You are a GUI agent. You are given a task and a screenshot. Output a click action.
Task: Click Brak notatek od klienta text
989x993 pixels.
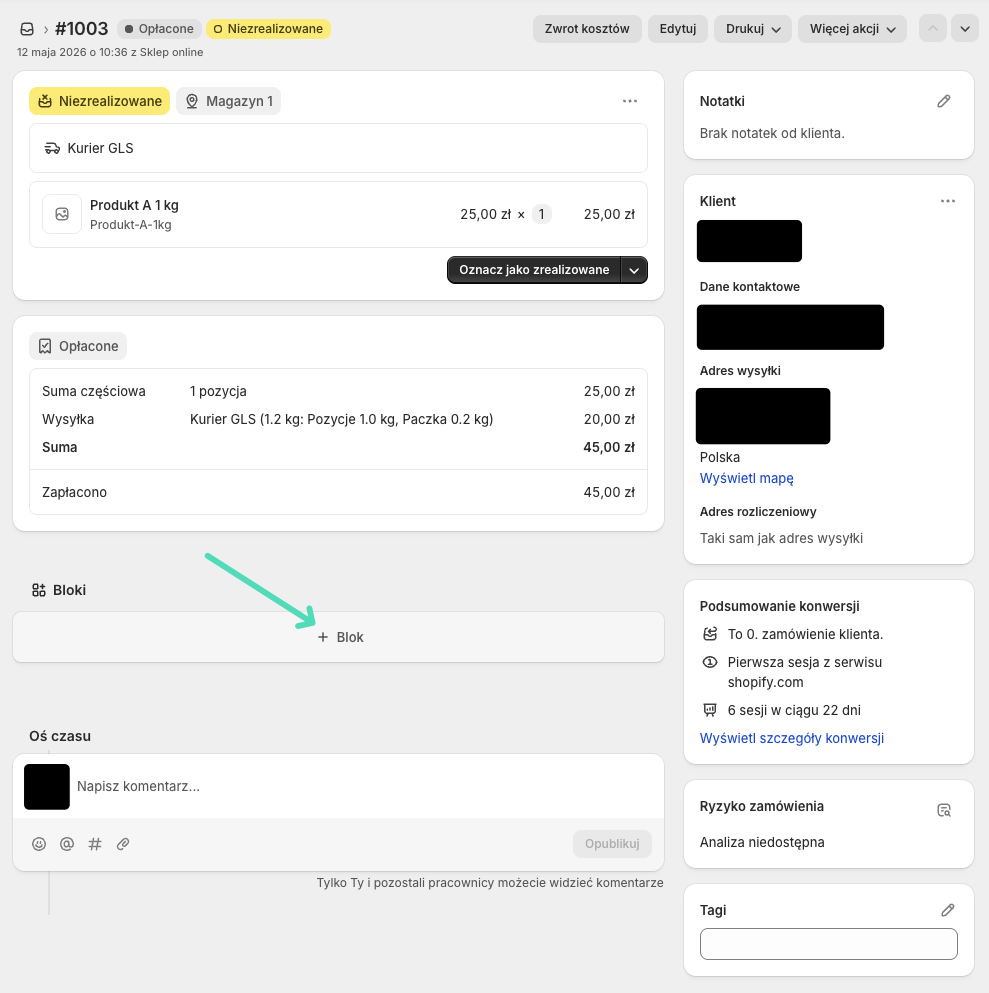(772, 134)
